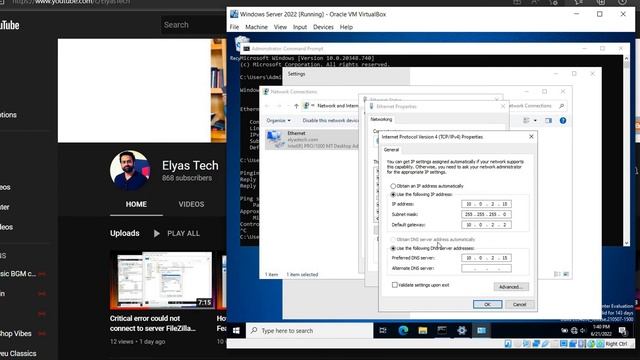The height and width of the screenshot is (360, 640).
Task: Open File Explorer from VM taskbar
Action: pyautogui.click(x=422, y=331)
